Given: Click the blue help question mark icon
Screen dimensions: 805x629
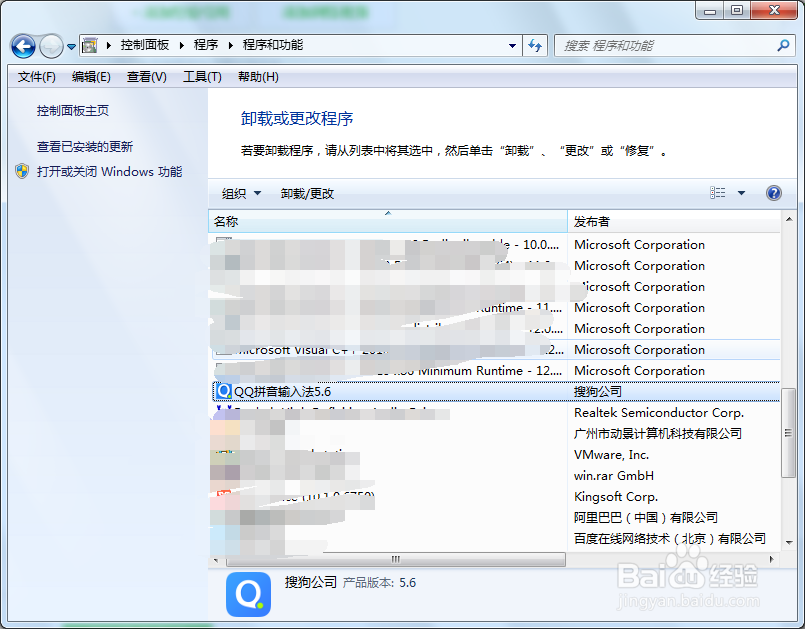Looking at the screenshot, I should pos(774,193).
